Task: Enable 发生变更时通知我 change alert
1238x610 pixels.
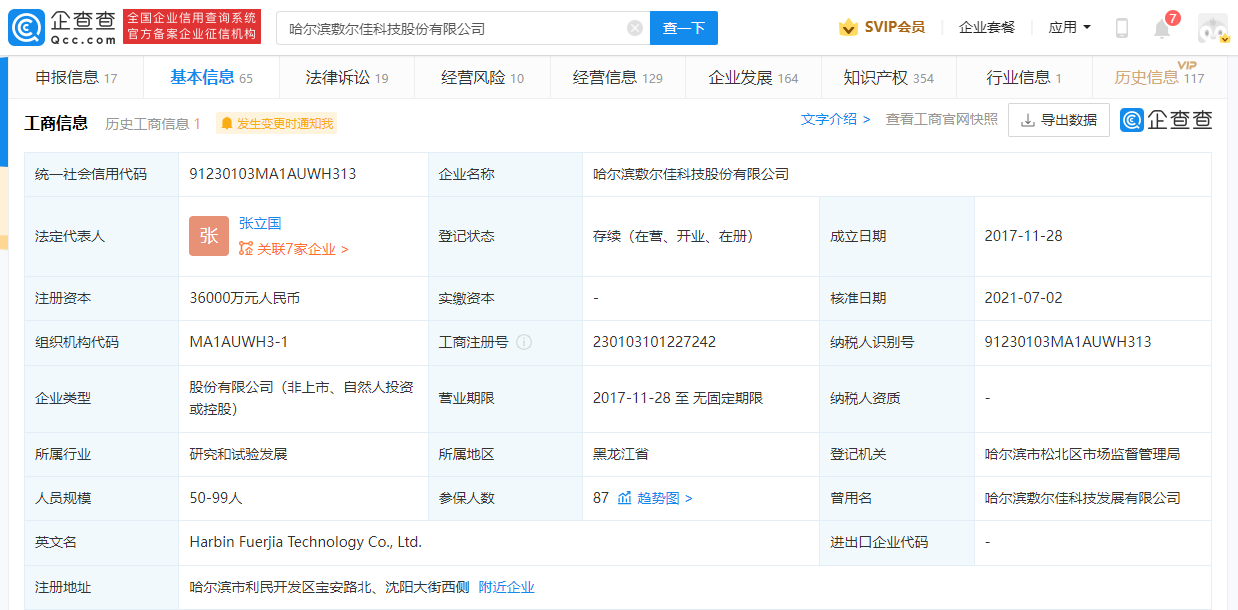Action: click(277, 124)
